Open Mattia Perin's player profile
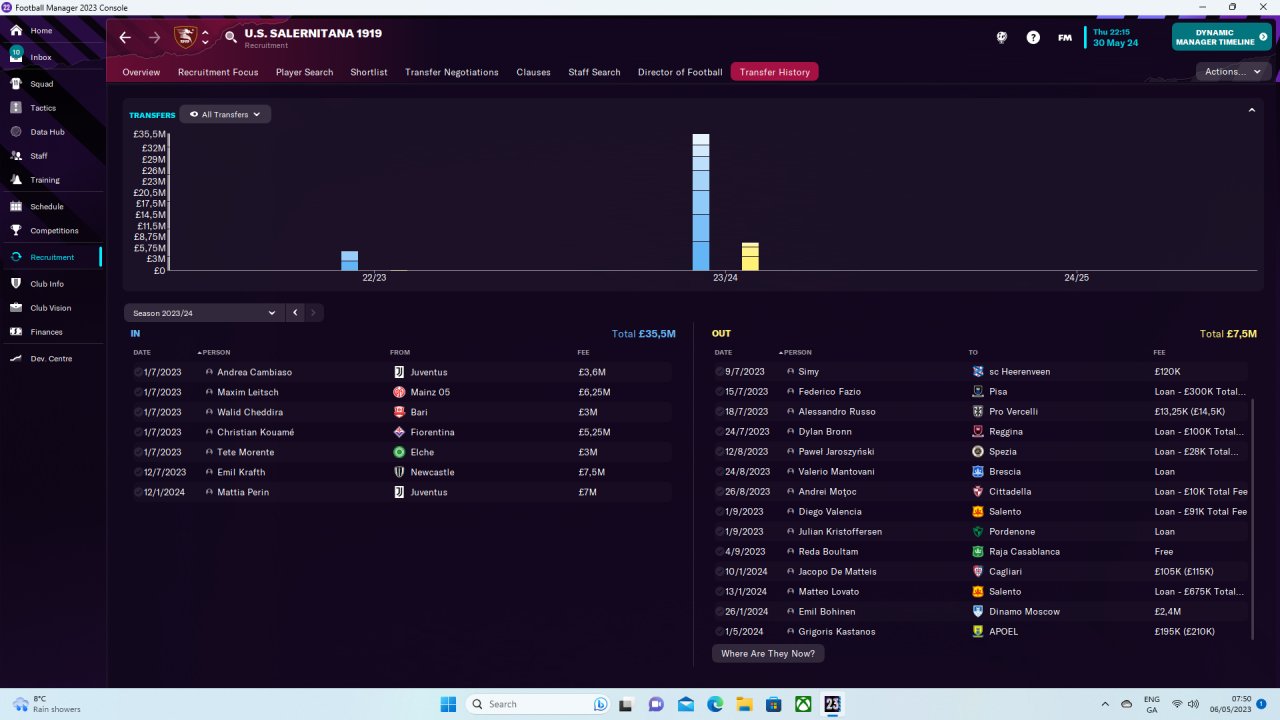1280x720 pixels. 243,492
